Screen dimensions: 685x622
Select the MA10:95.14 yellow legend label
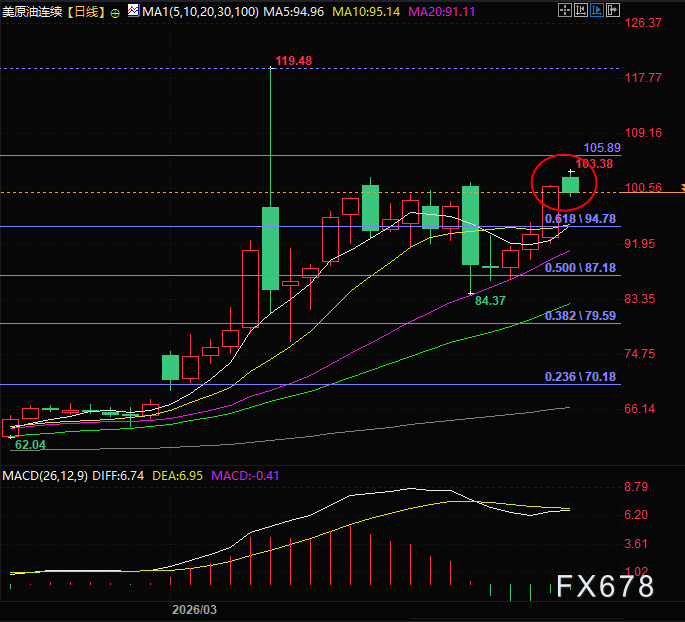coord(366,13)
